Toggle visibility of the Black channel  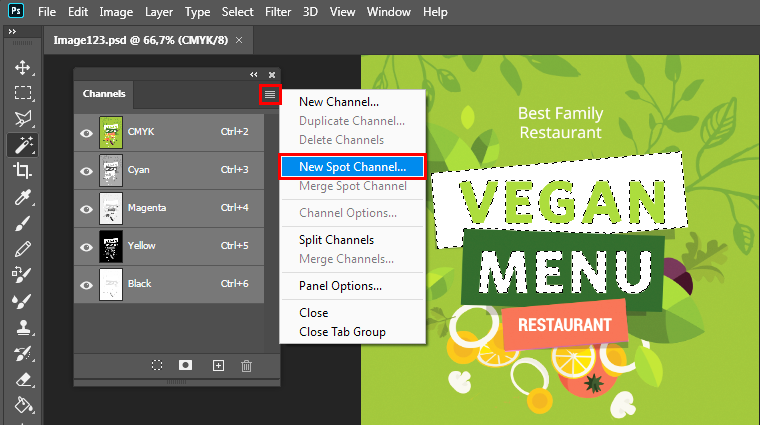click(x=86, y=284)
